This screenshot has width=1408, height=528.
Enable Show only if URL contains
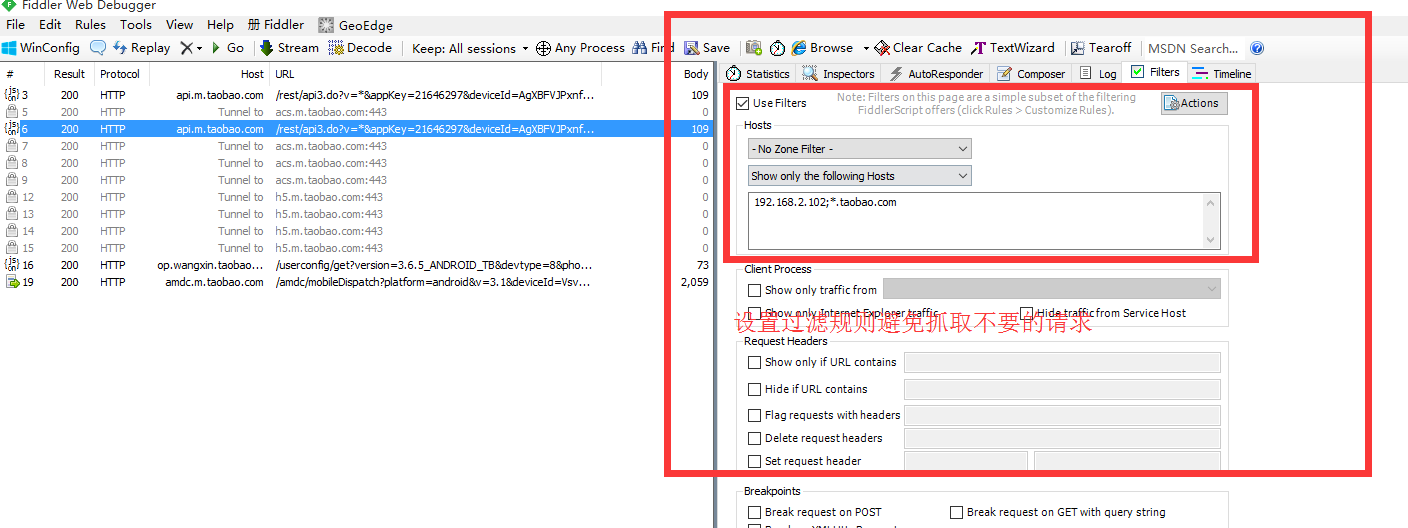pos(755,362)
